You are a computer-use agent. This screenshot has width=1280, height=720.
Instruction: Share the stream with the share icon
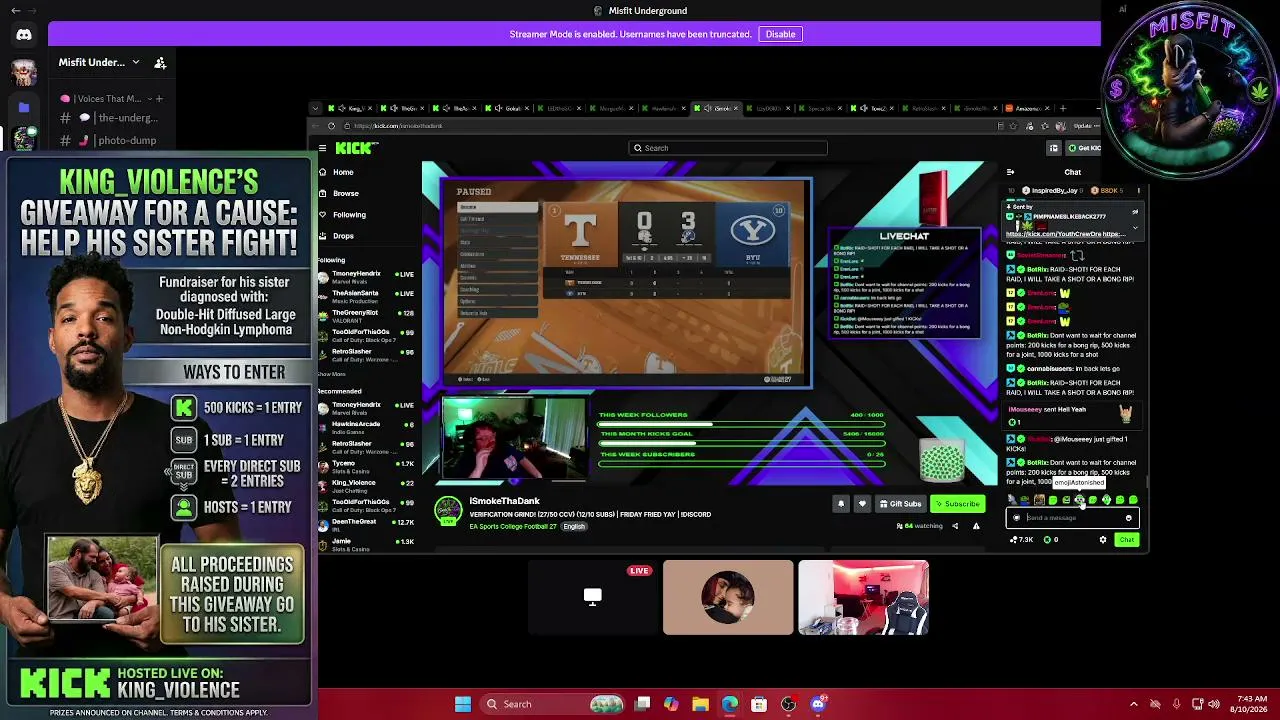point(954,526)
